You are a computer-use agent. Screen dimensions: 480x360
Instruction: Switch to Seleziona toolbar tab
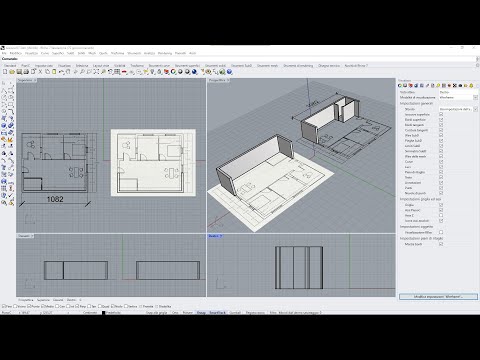[x=82, y=66]
